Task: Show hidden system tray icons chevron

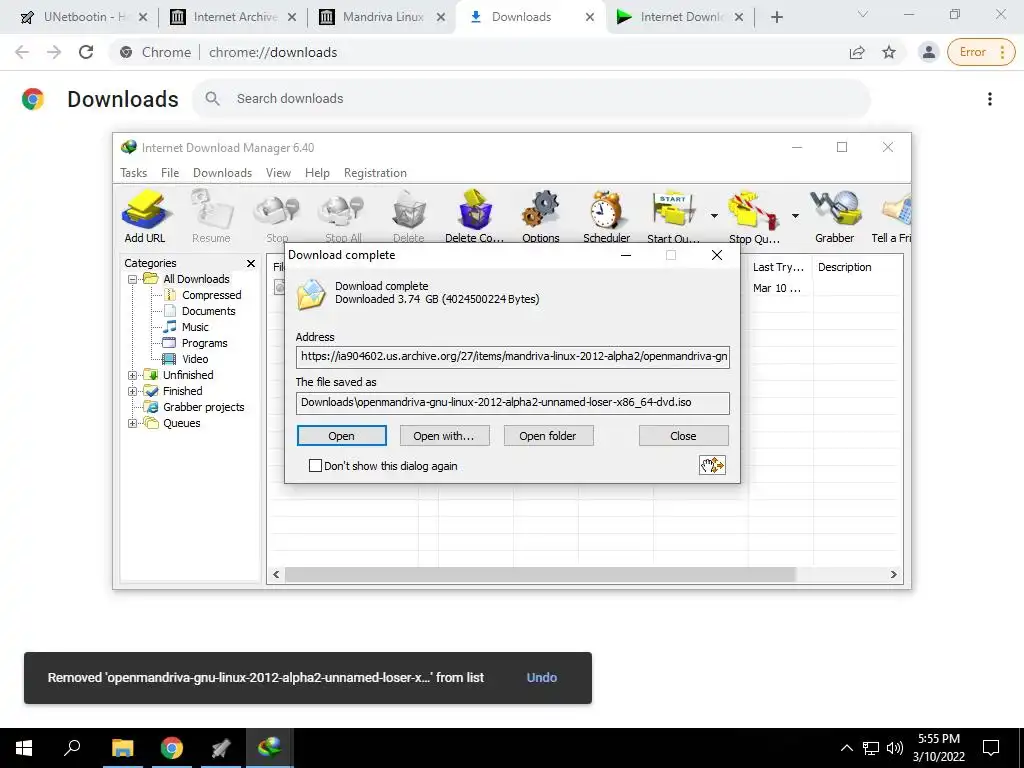Action: pyautogui.click(x=846, y=748)
